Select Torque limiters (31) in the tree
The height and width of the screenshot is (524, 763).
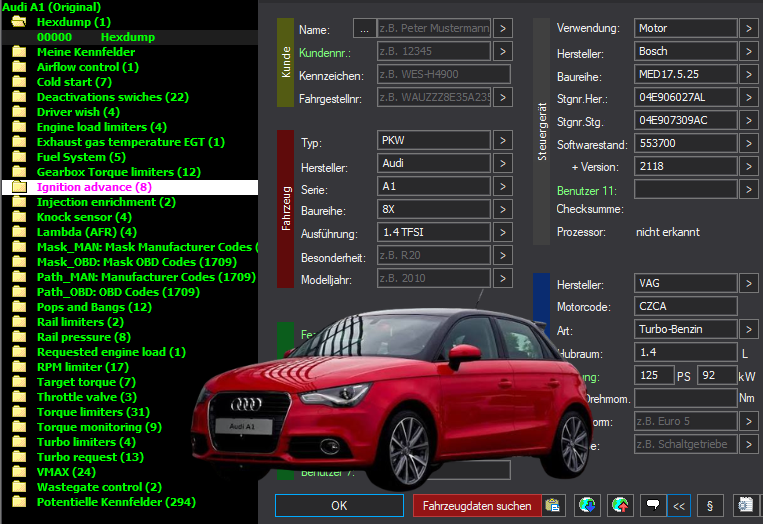tap(93, 412)
